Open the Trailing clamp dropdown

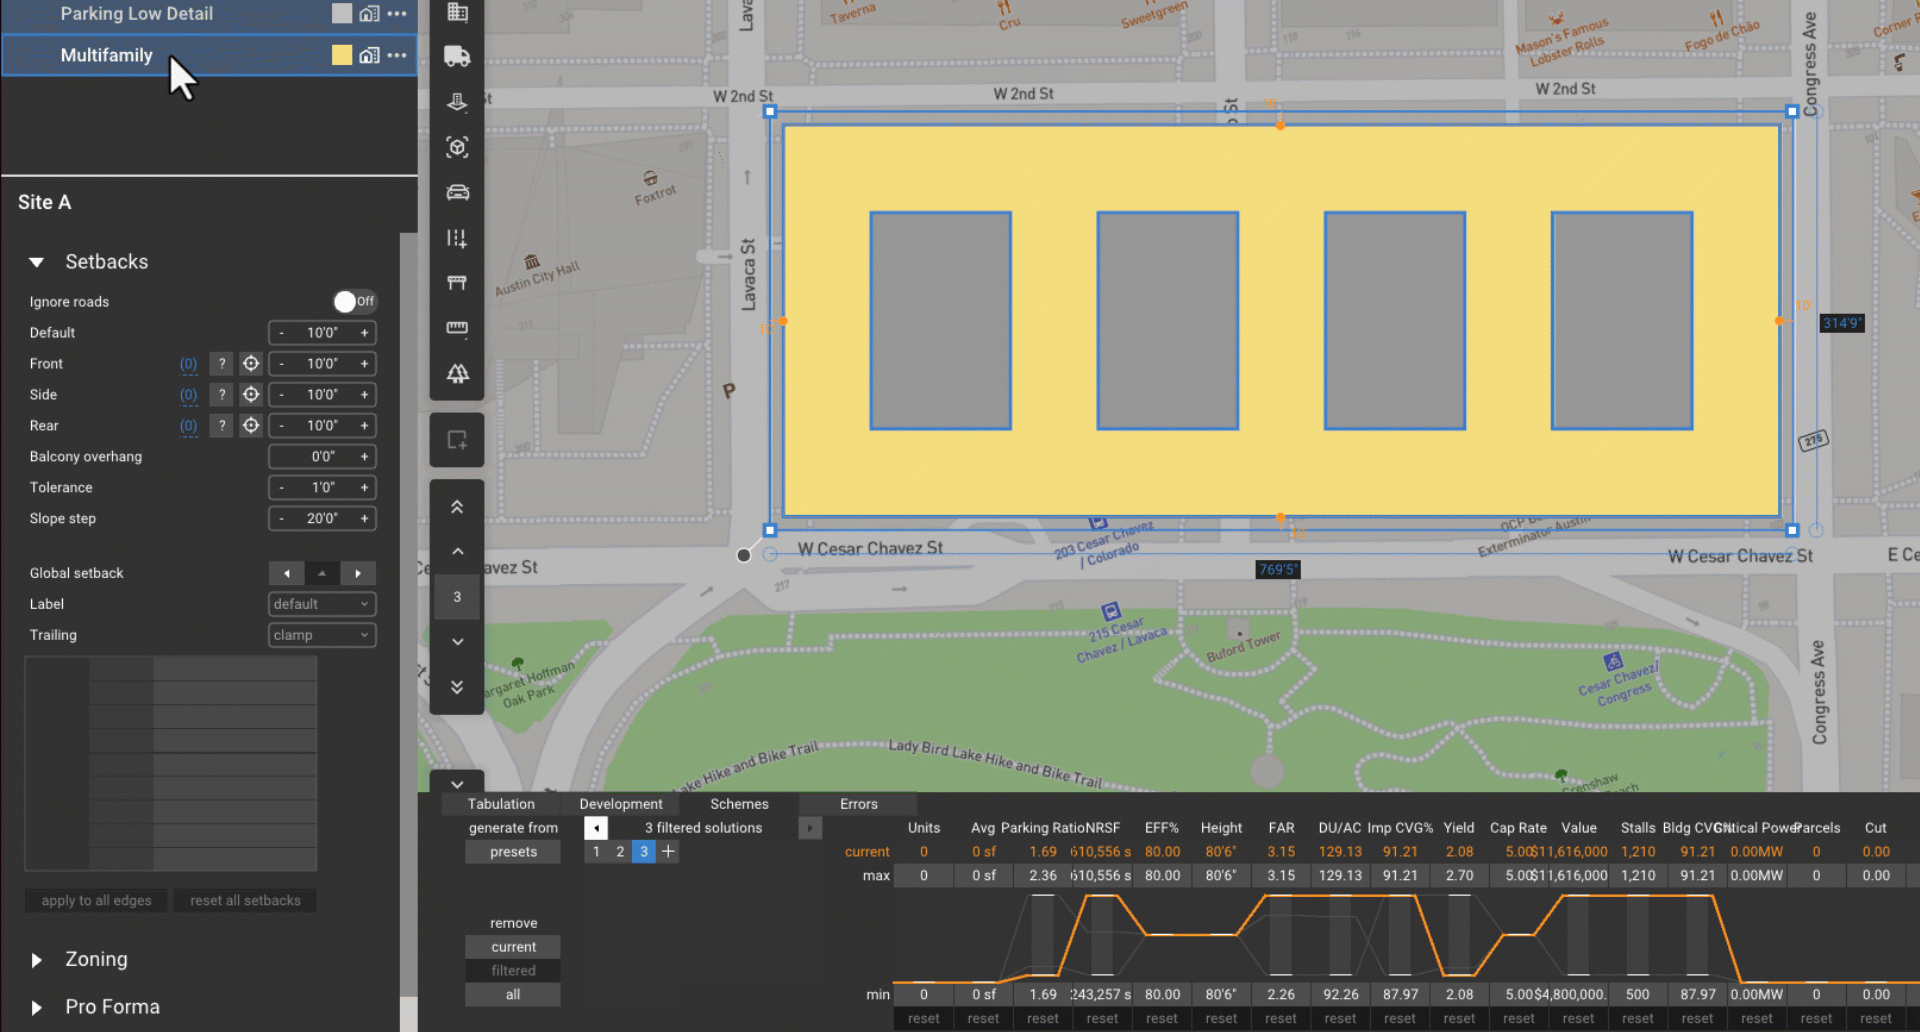pos(321,635)
